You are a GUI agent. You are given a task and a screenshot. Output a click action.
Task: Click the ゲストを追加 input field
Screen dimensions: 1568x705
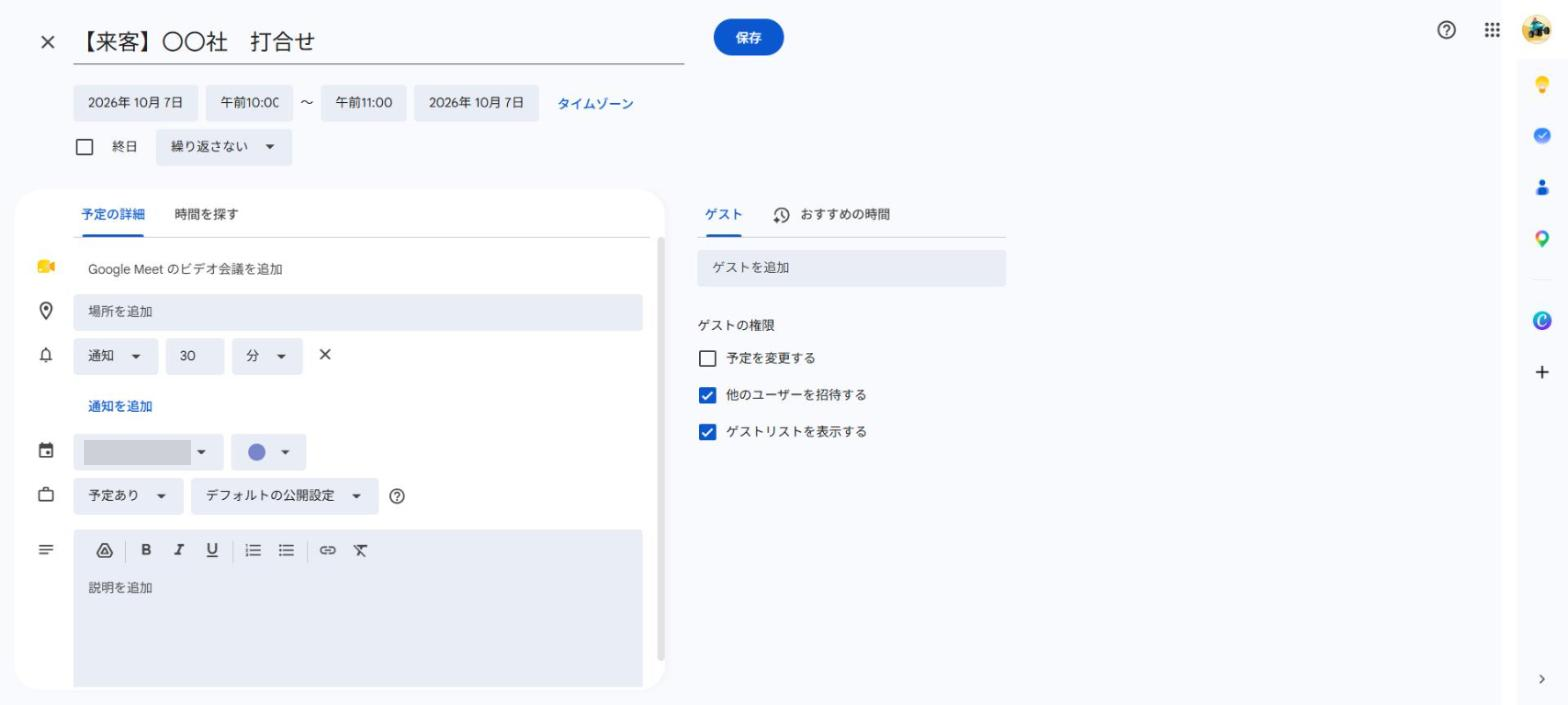point(852,268)
